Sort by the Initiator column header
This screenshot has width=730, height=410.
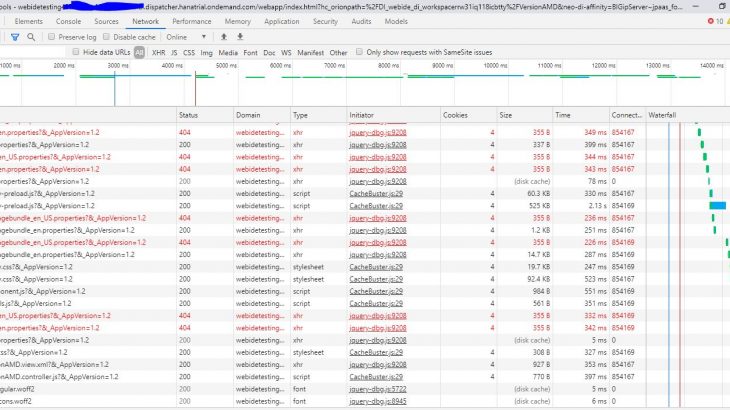(x=394, y=115)
